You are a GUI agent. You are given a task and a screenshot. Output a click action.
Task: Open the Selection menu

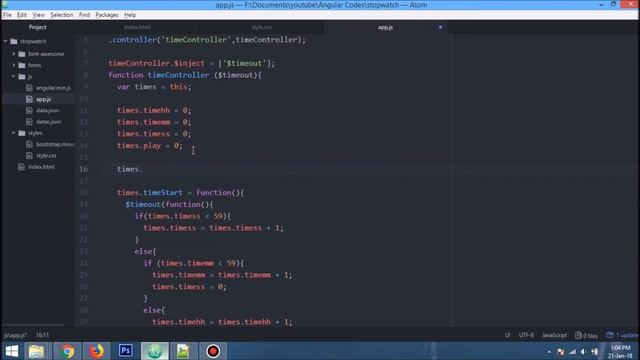(62, 15)
